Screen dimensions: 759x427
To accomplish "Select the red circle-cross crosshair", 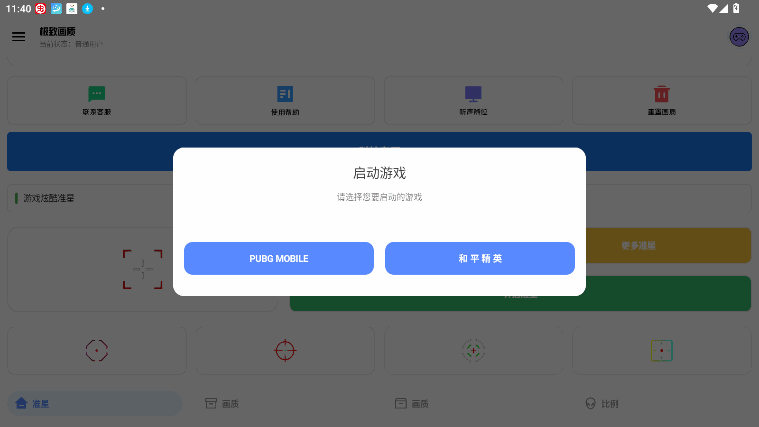I will click(x=285, y=351).
